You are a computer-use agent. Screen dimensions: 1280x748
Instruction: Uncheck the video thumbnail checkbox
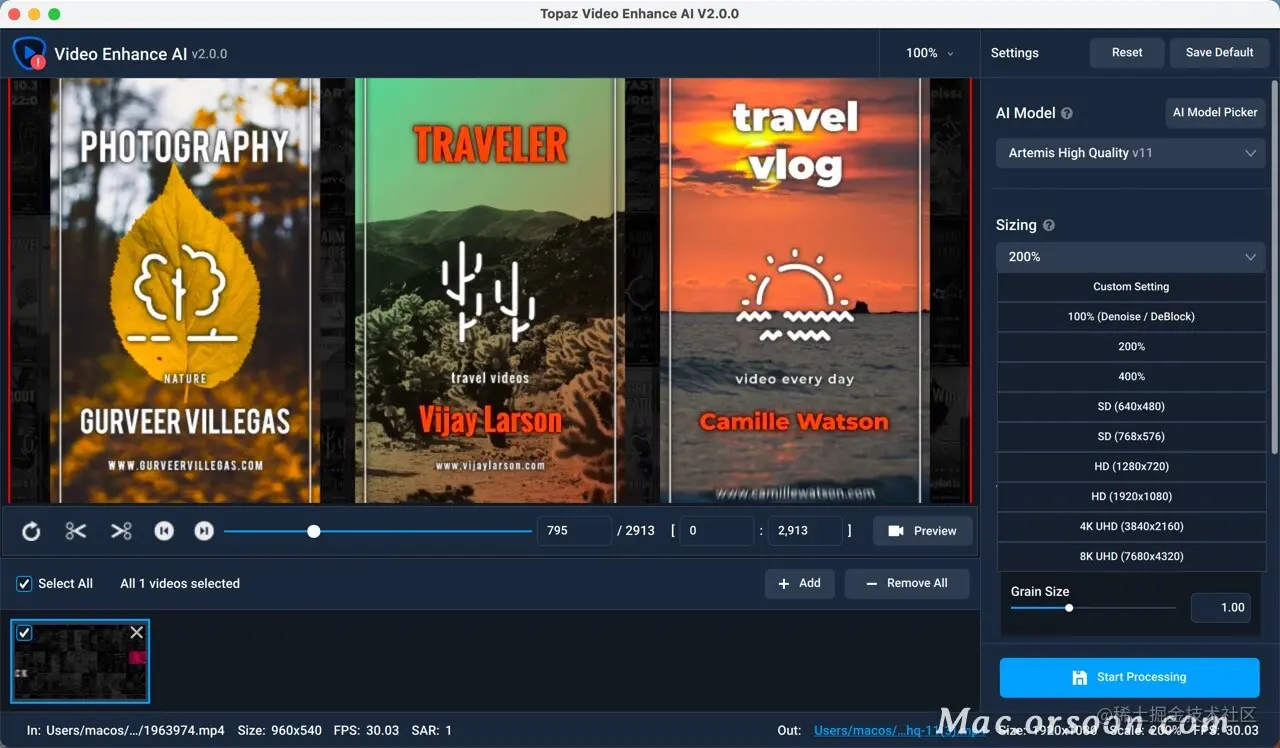(x=24, y=632)
